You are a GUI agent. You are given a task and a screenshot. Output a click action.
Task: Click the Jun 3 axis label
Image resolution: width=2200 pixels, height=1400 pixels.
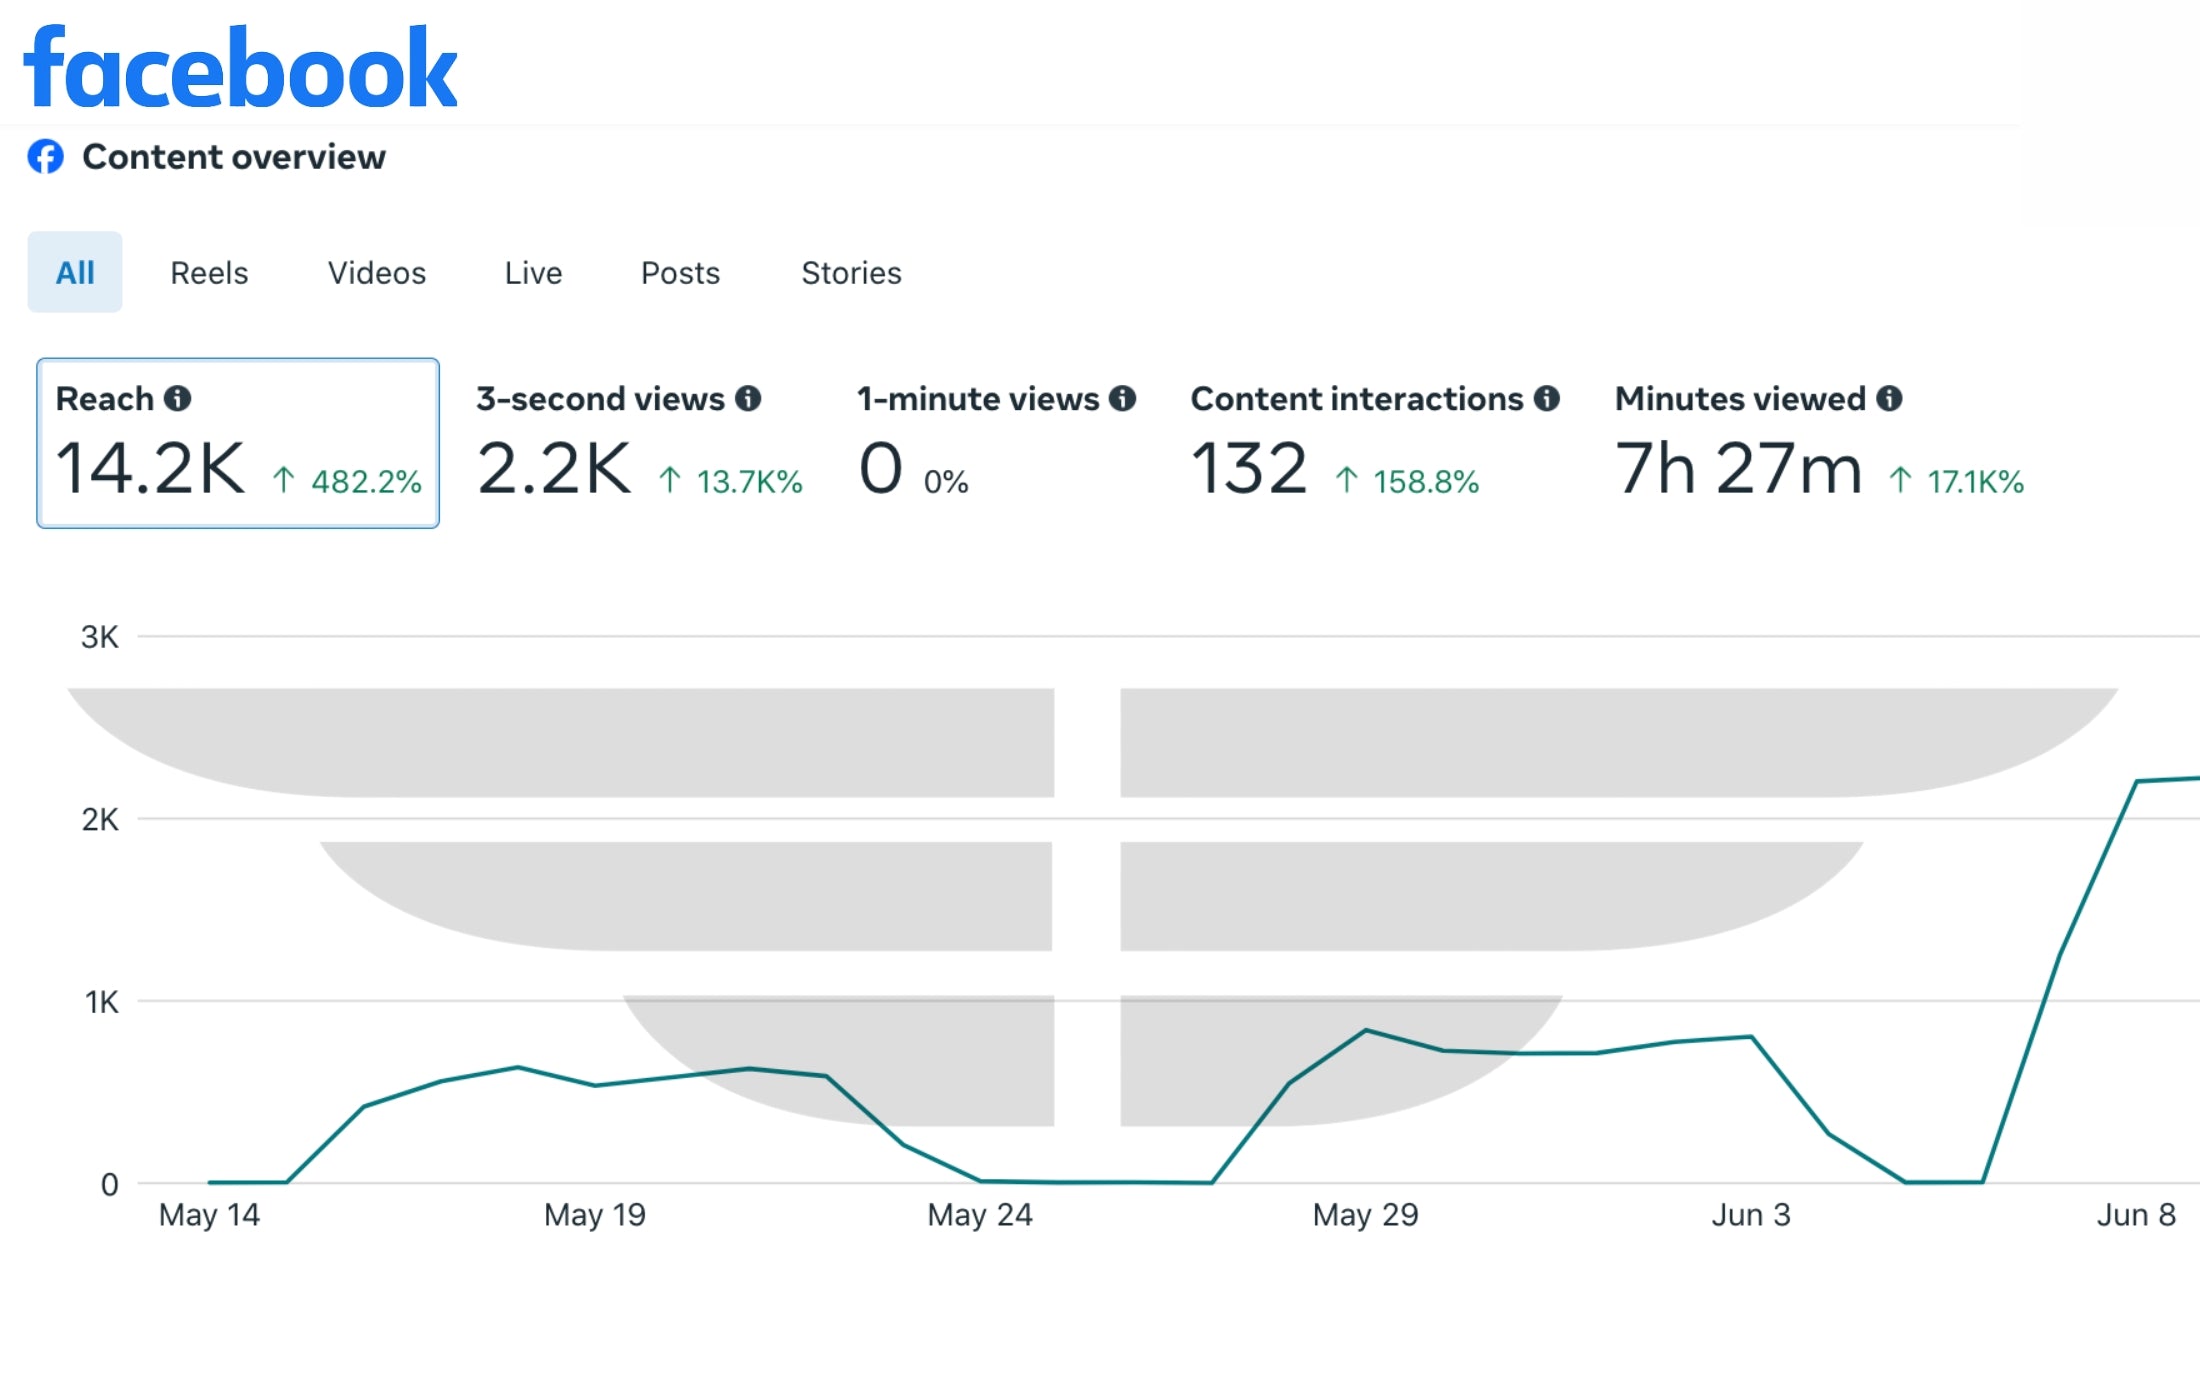click(x=1751, y=1215)
